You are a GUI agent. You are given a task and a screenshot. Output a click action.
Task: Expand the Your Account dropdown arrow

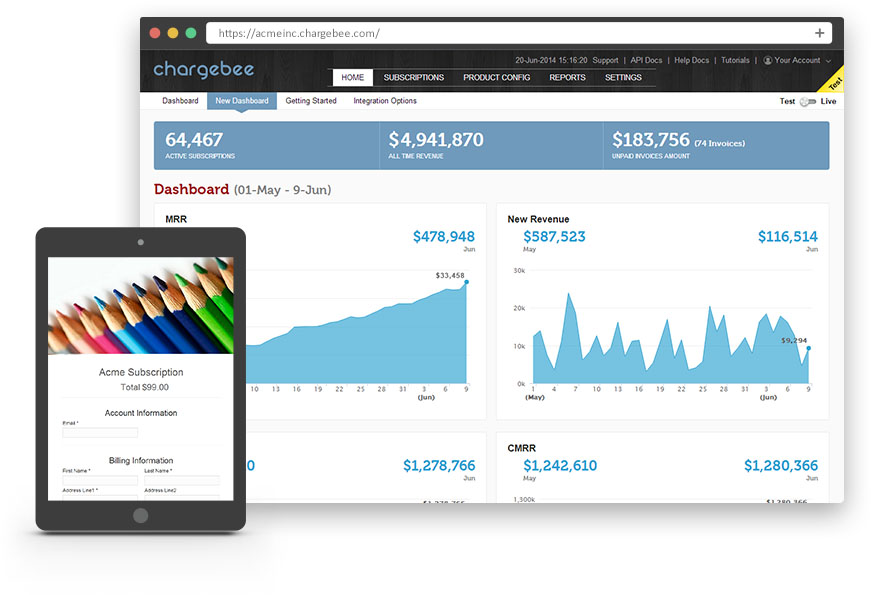[x=828, y=61]
